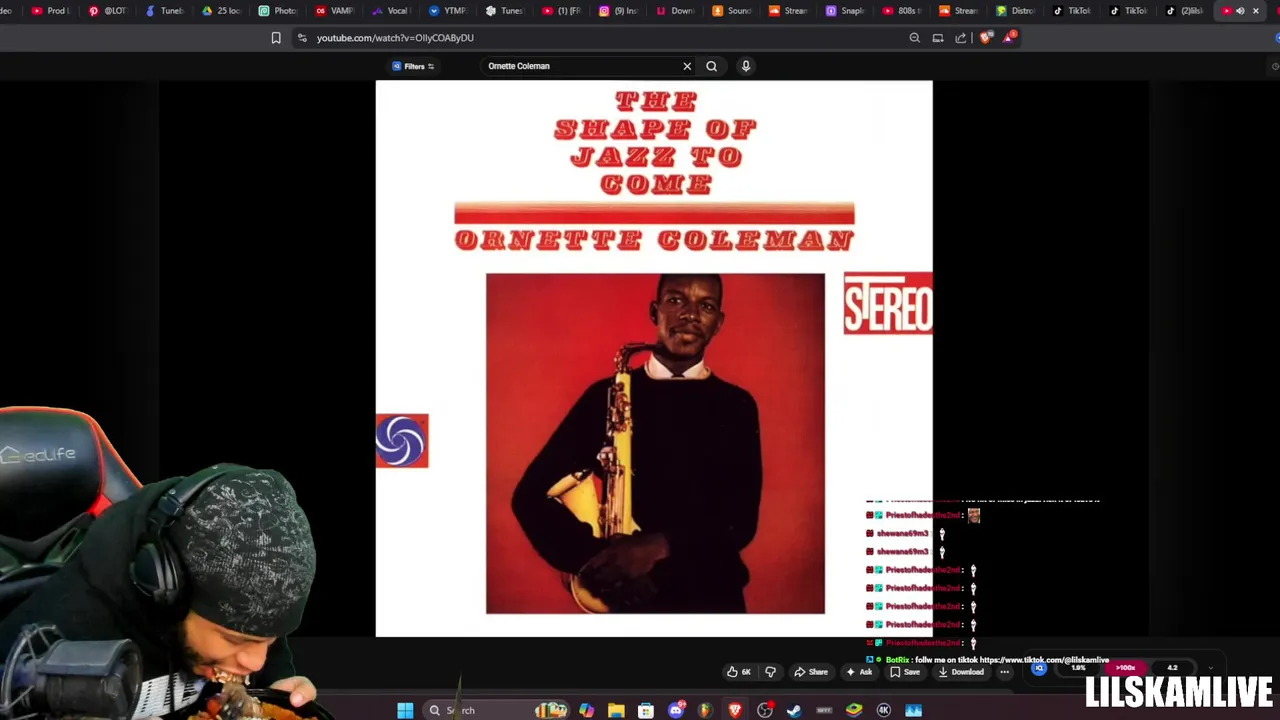Viewport: 1280px width, 720px height.
Task: Open the more actions ellipsis menu
Action: (x=1004, y=672)
